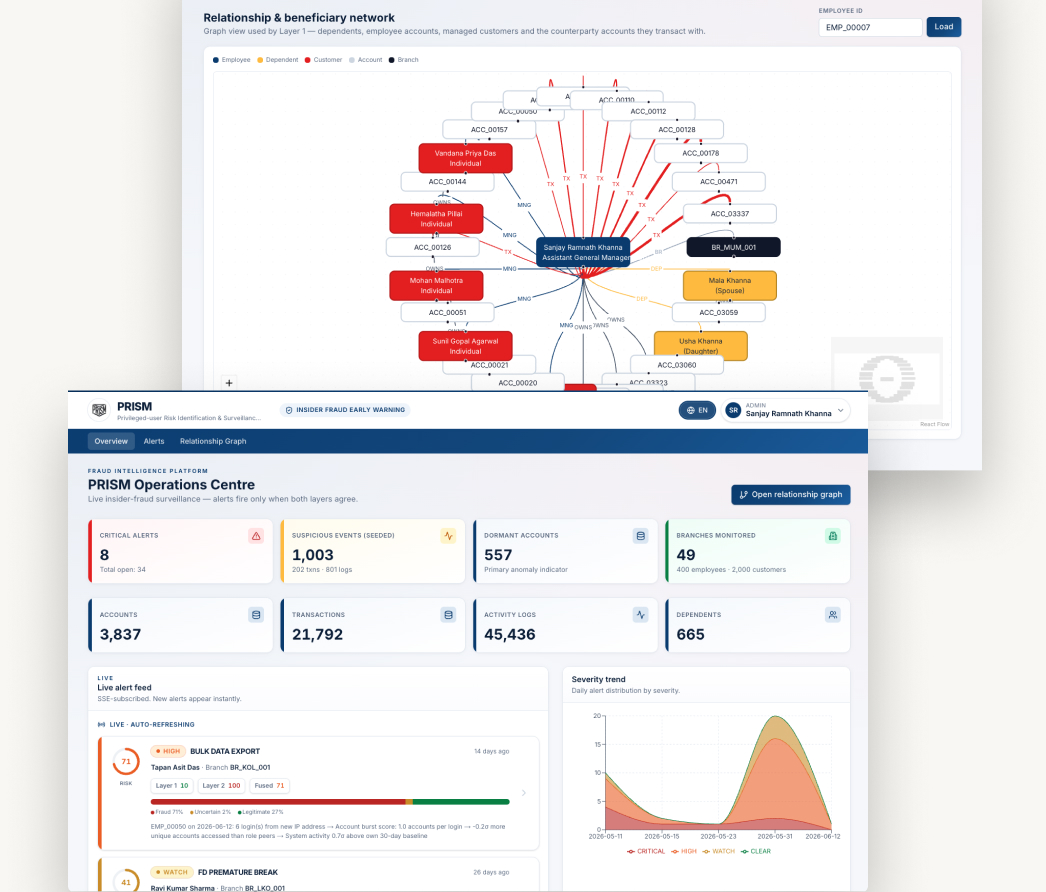Click the WATCH severity badge
This screenshot has height=892, width=1046.
pos(171,872)
